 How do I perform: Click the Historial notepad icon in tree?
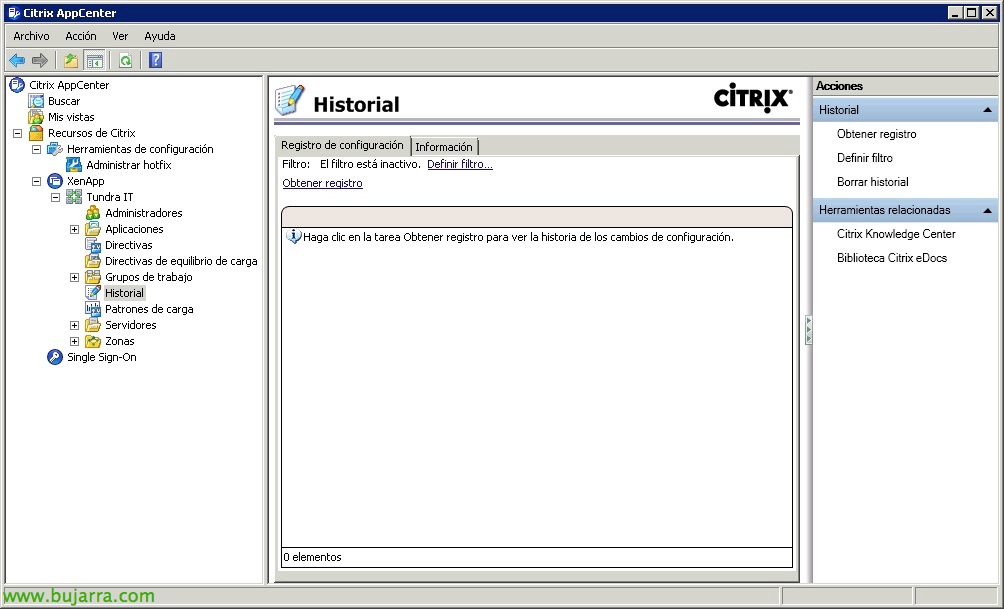pyautogui.click(x=93, y=293)
